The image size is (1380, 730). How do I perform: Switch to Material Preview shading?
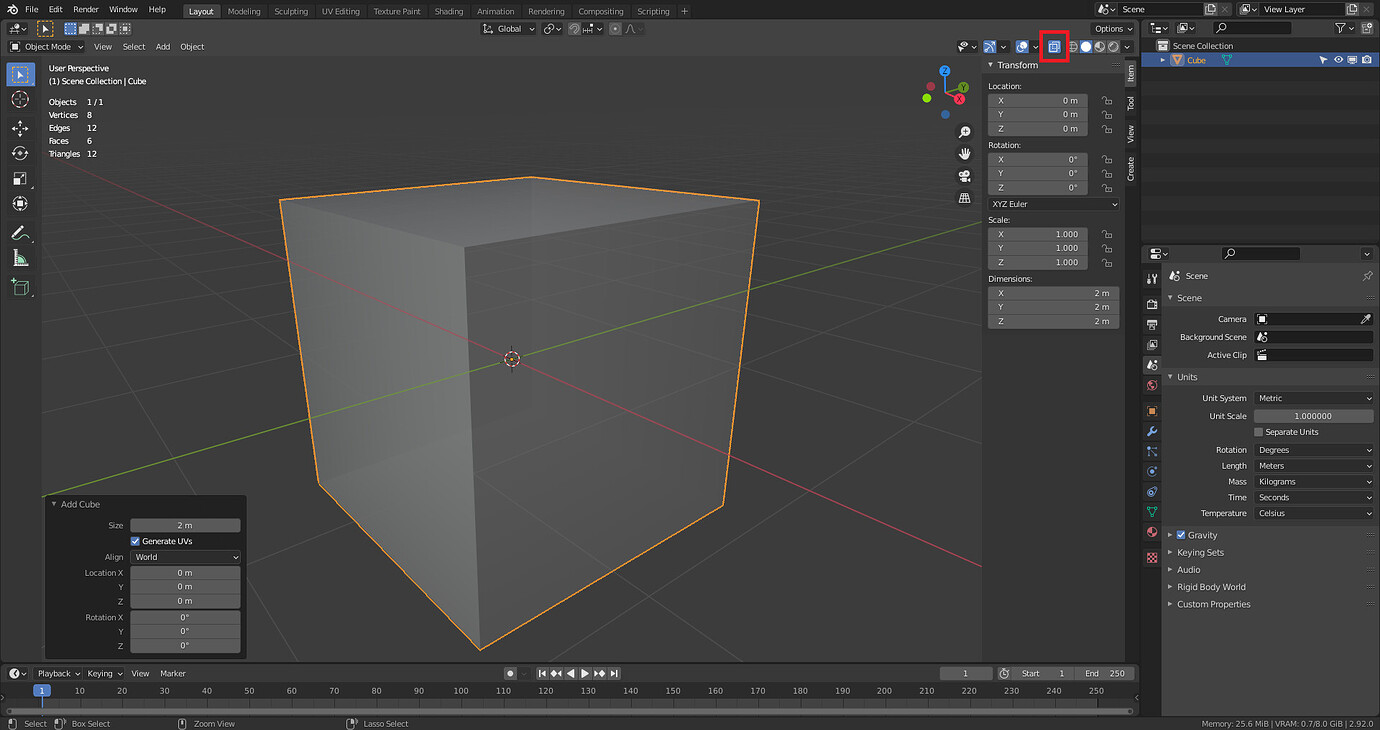pyautogui.click(x=1099, y=47)
